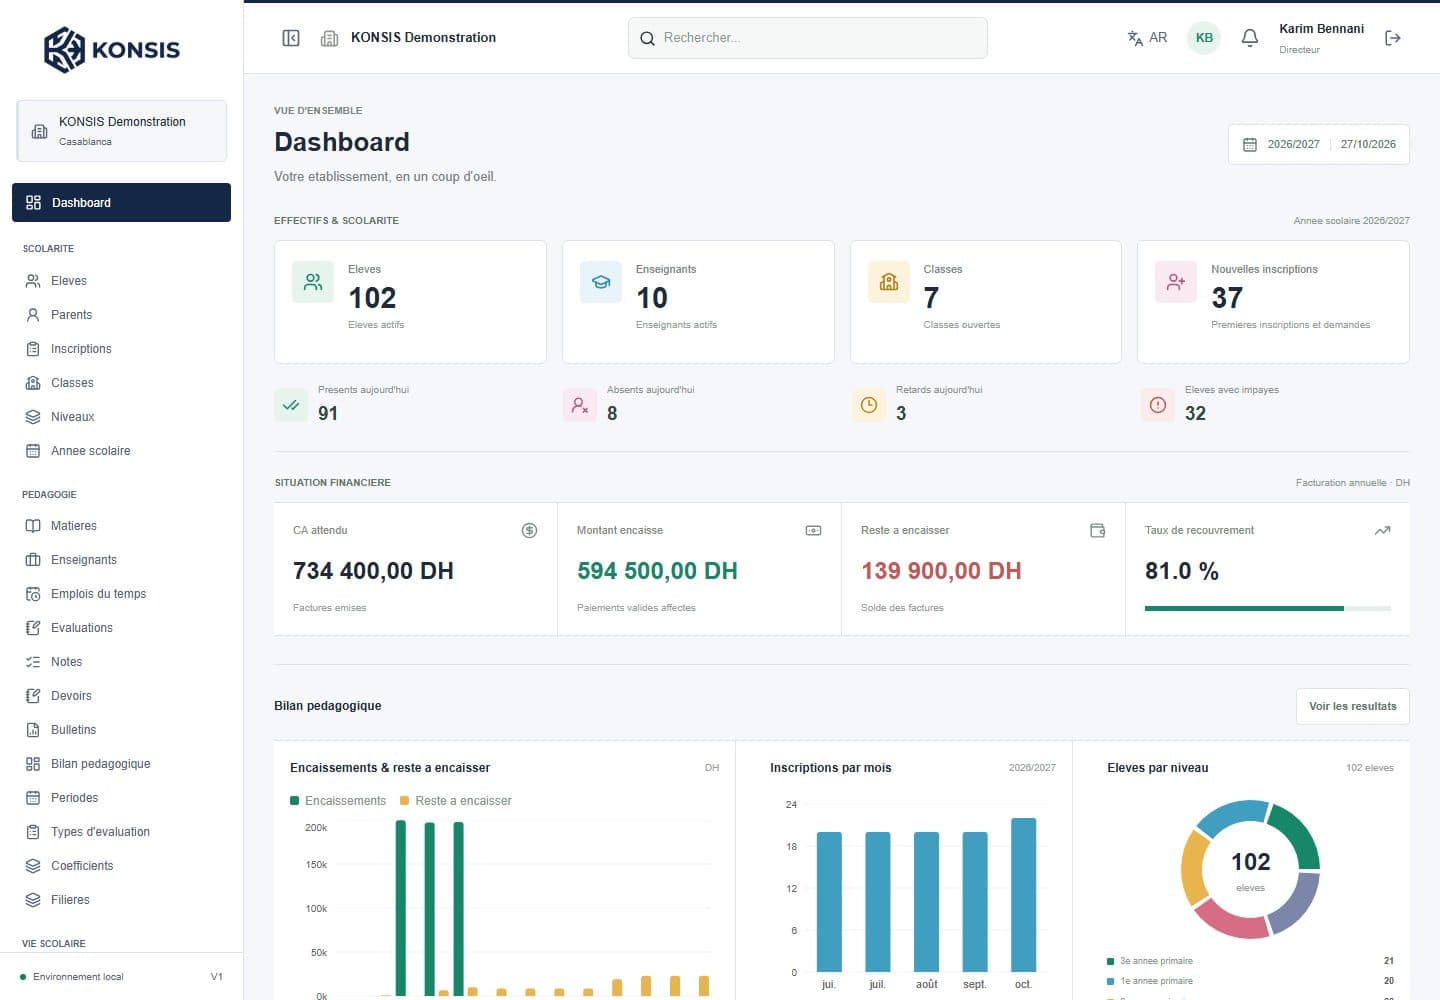Select Bulletins from the sidebar

[121, 730]
